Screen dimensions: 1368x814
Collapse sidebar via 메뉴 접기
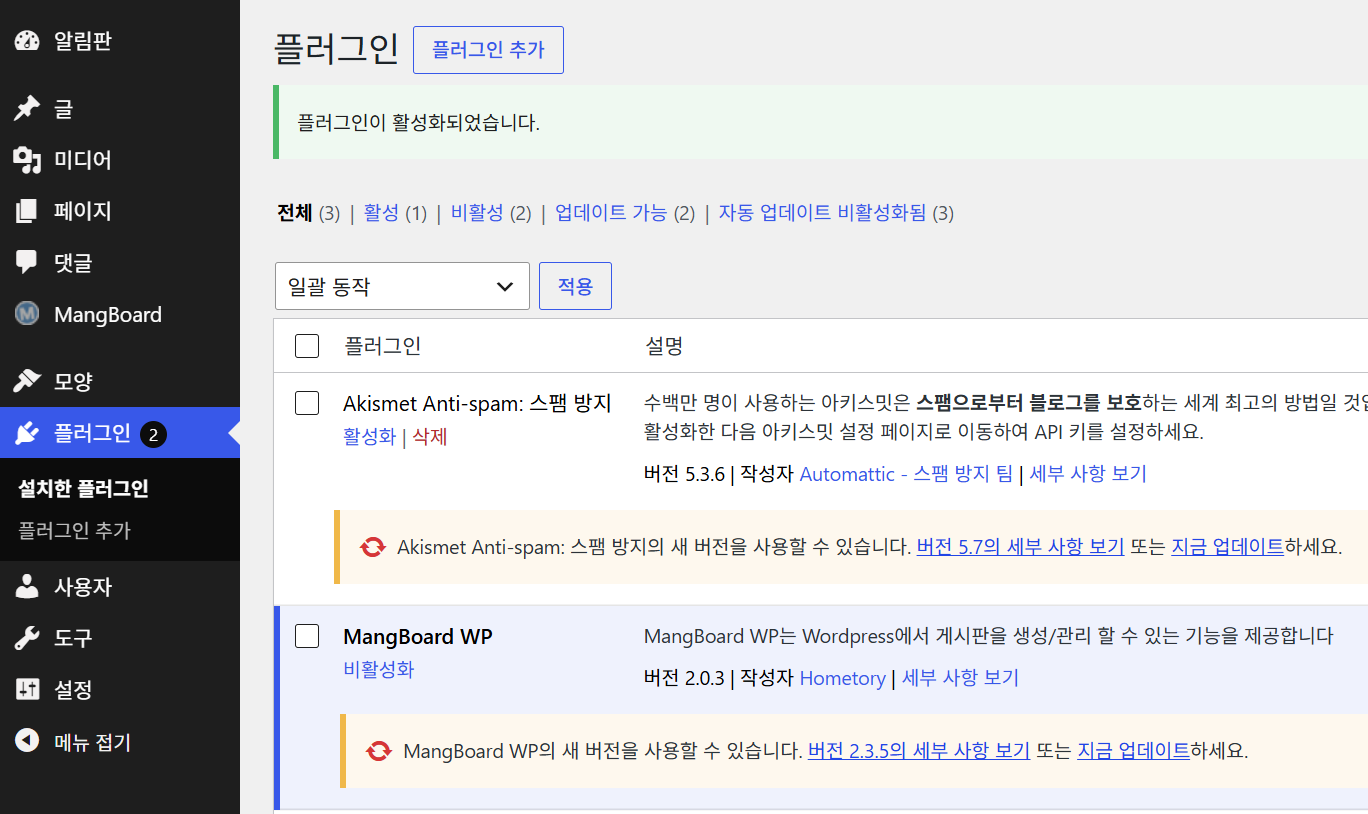[120, 741]
